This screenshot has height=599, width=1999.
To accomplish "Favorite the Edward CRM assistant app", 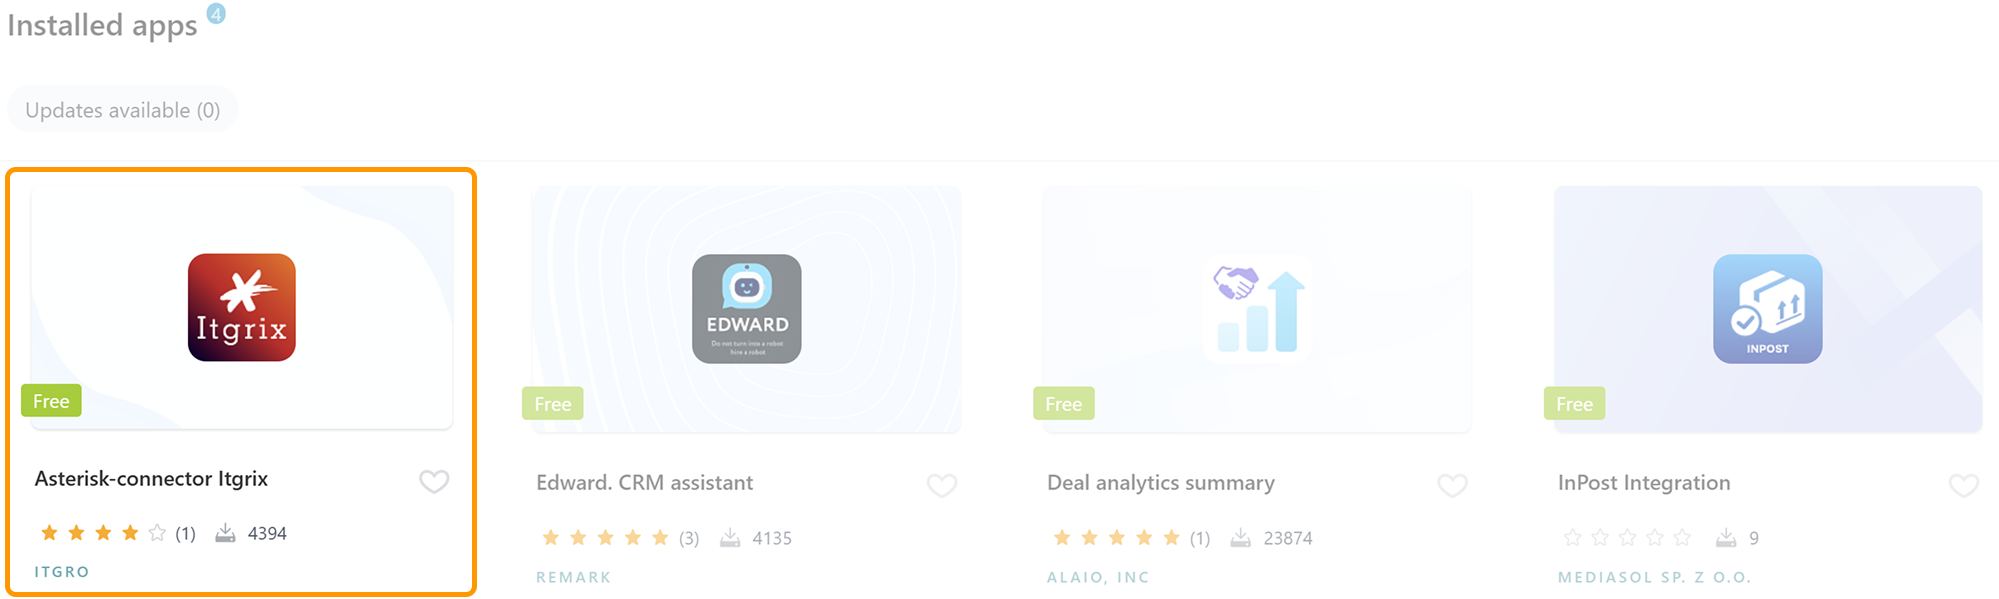I will (x=942, y=485).
